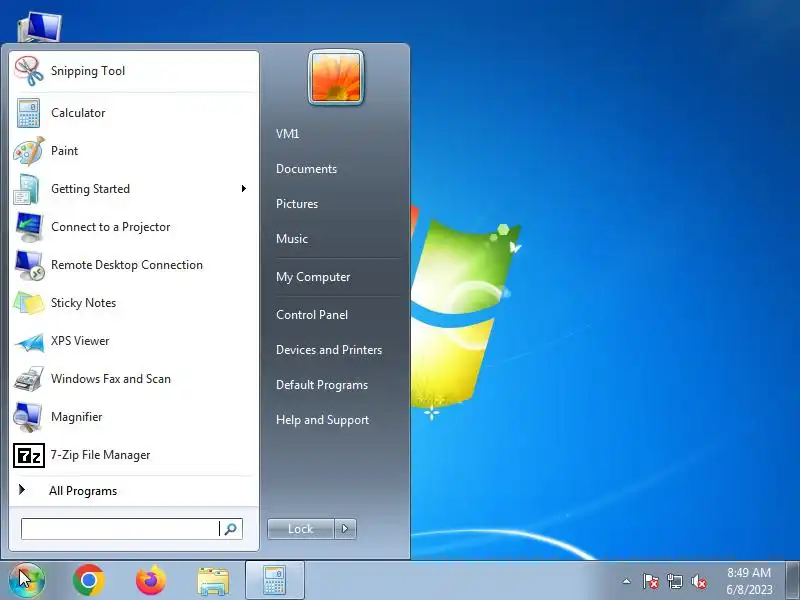800x600 pixels.
Task: Open XPS Viewer paper plane icon
Action: (29, 342)
